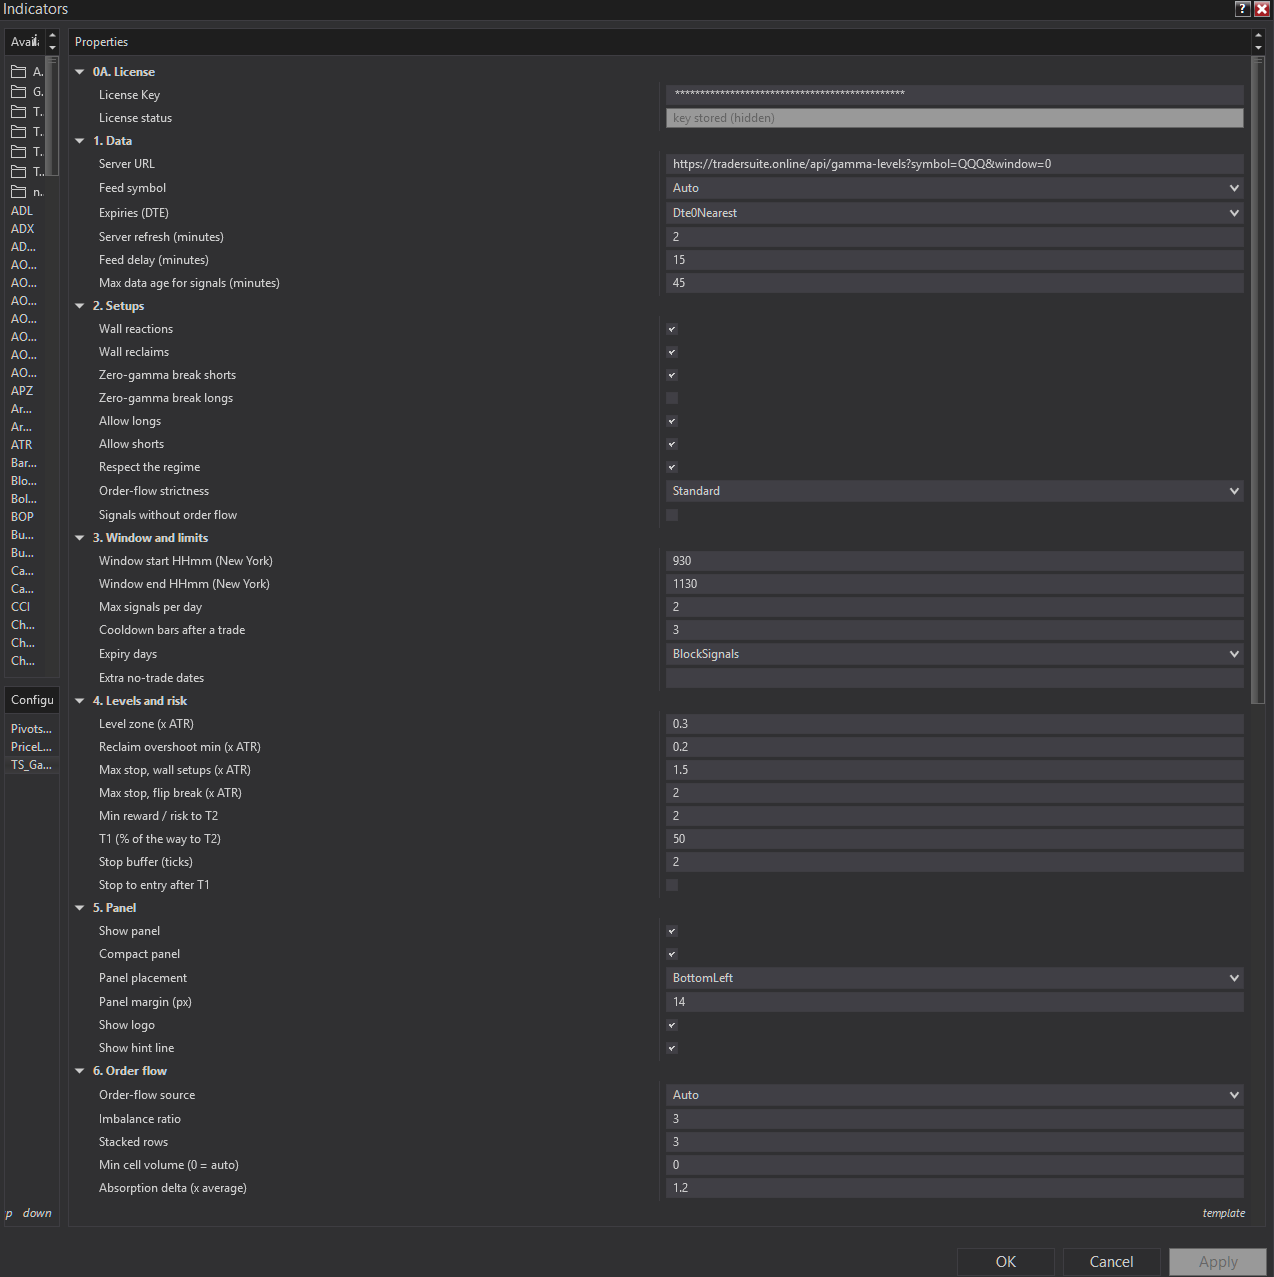Enable Stop to entry after T1
1274x1277 pixels.
[672, 885]
